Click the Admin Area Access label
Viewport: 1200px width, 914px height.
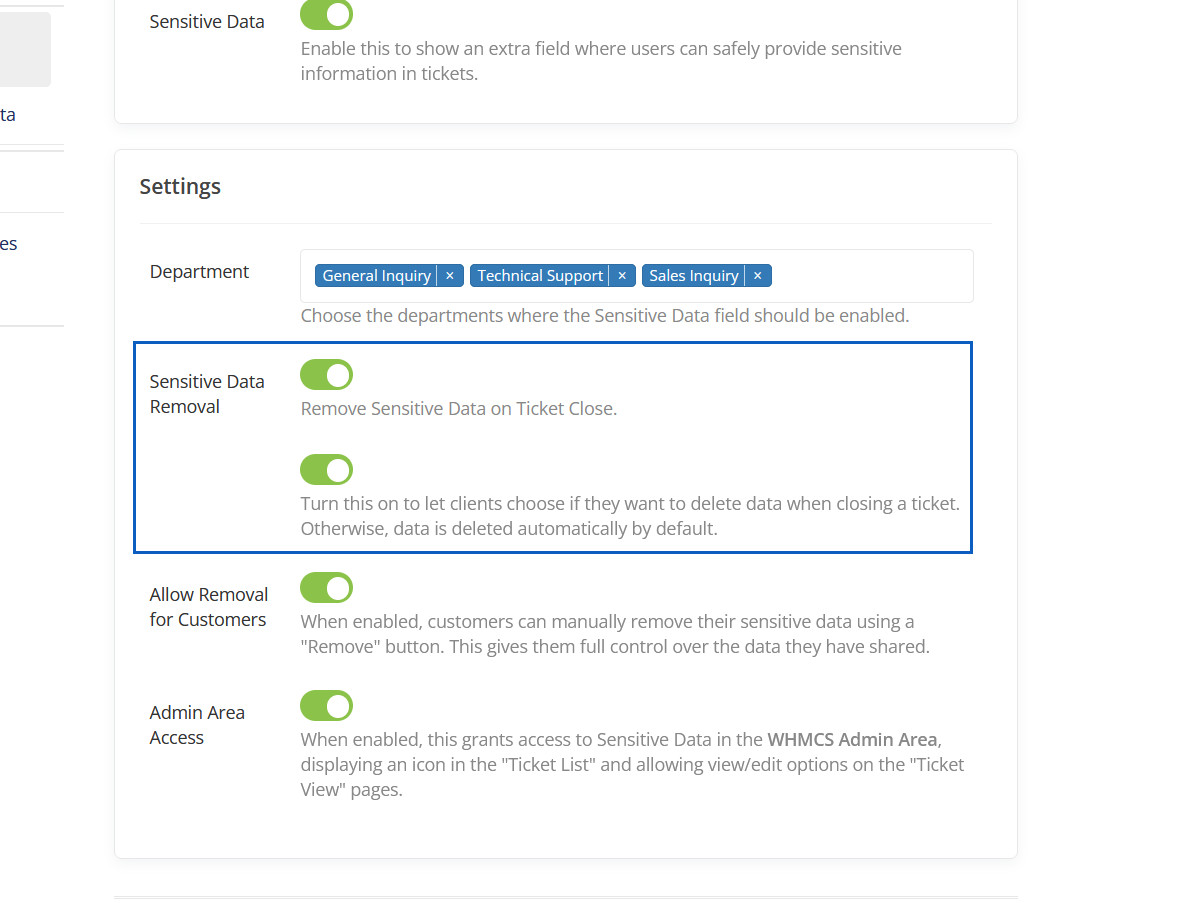[x=197, y=725]
